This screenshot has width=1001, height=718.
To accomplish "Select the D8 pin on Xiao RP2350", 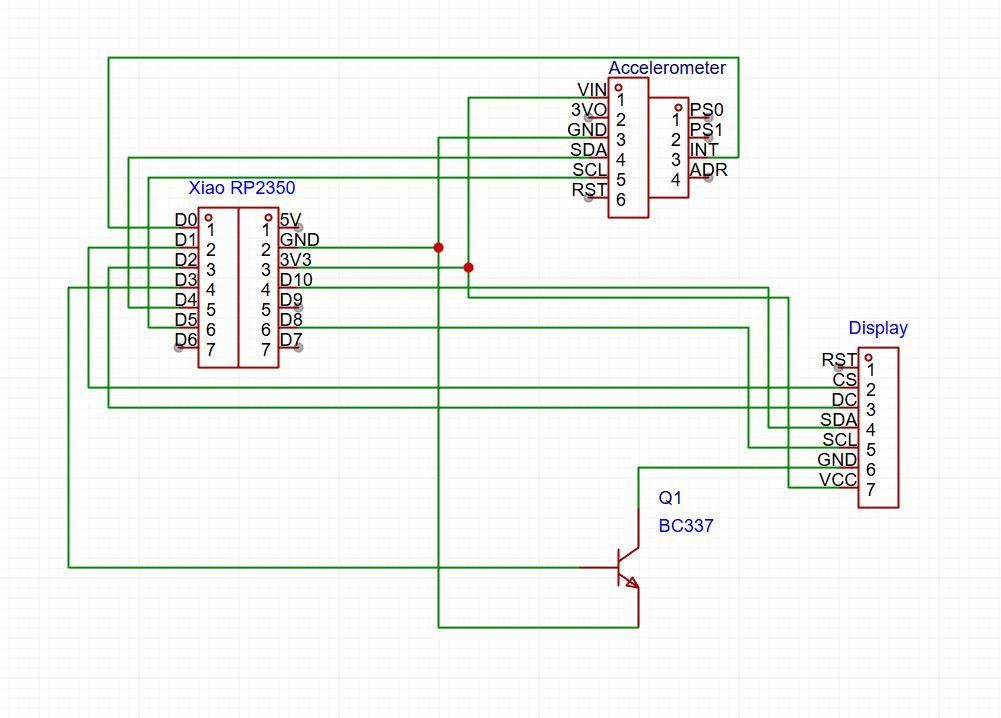I will coord(291,320).
